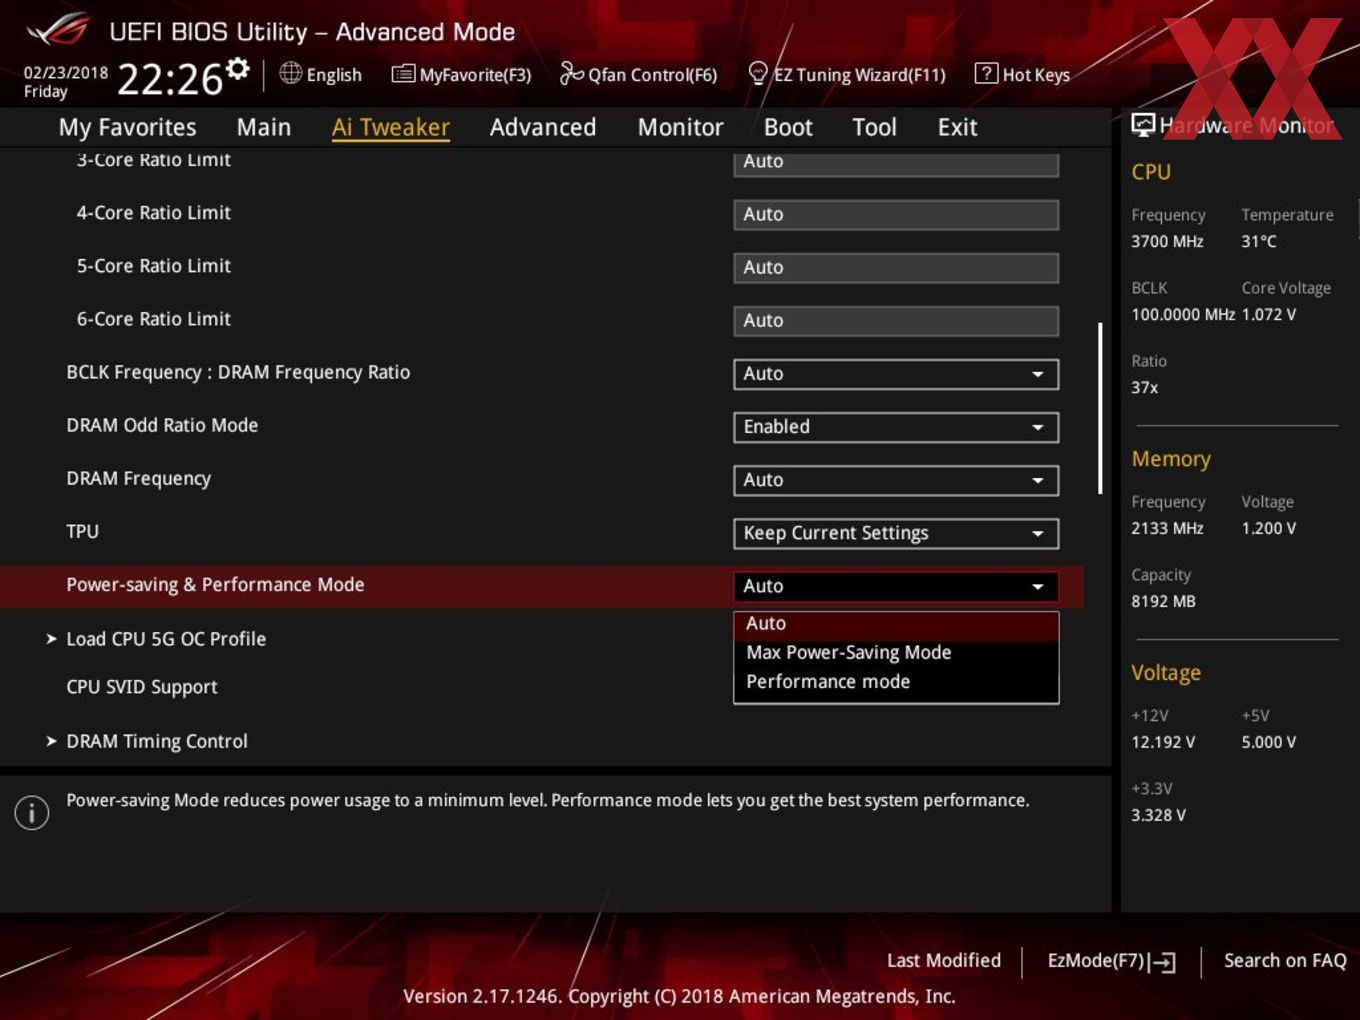
Task: Open MyFavorite(F3) list
Action: pyautogui.click(x=461, y=75)
